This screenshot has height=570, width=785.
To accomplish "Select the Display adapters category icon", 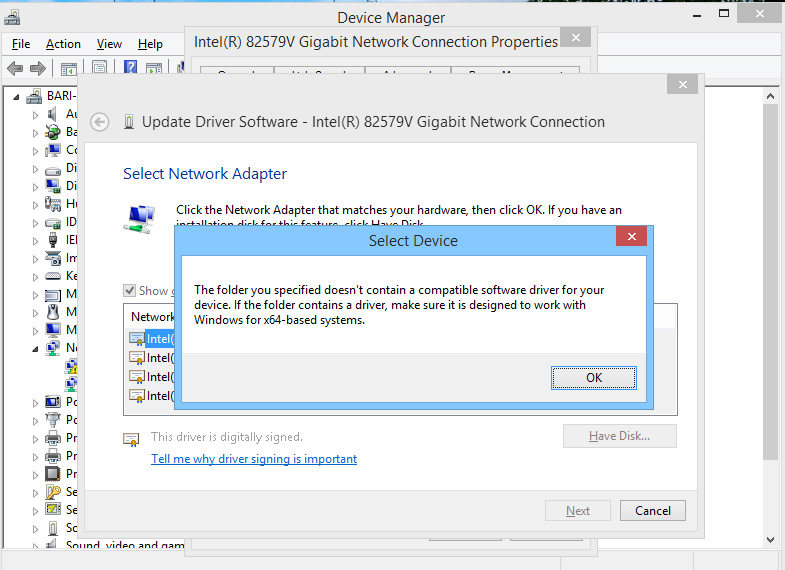I will (x=53, y=186).
